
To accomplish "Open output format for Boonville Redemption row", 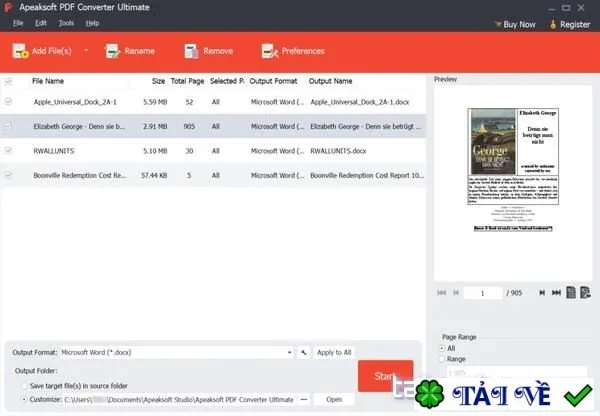I will pyautogui.click(x=277, y=175).
